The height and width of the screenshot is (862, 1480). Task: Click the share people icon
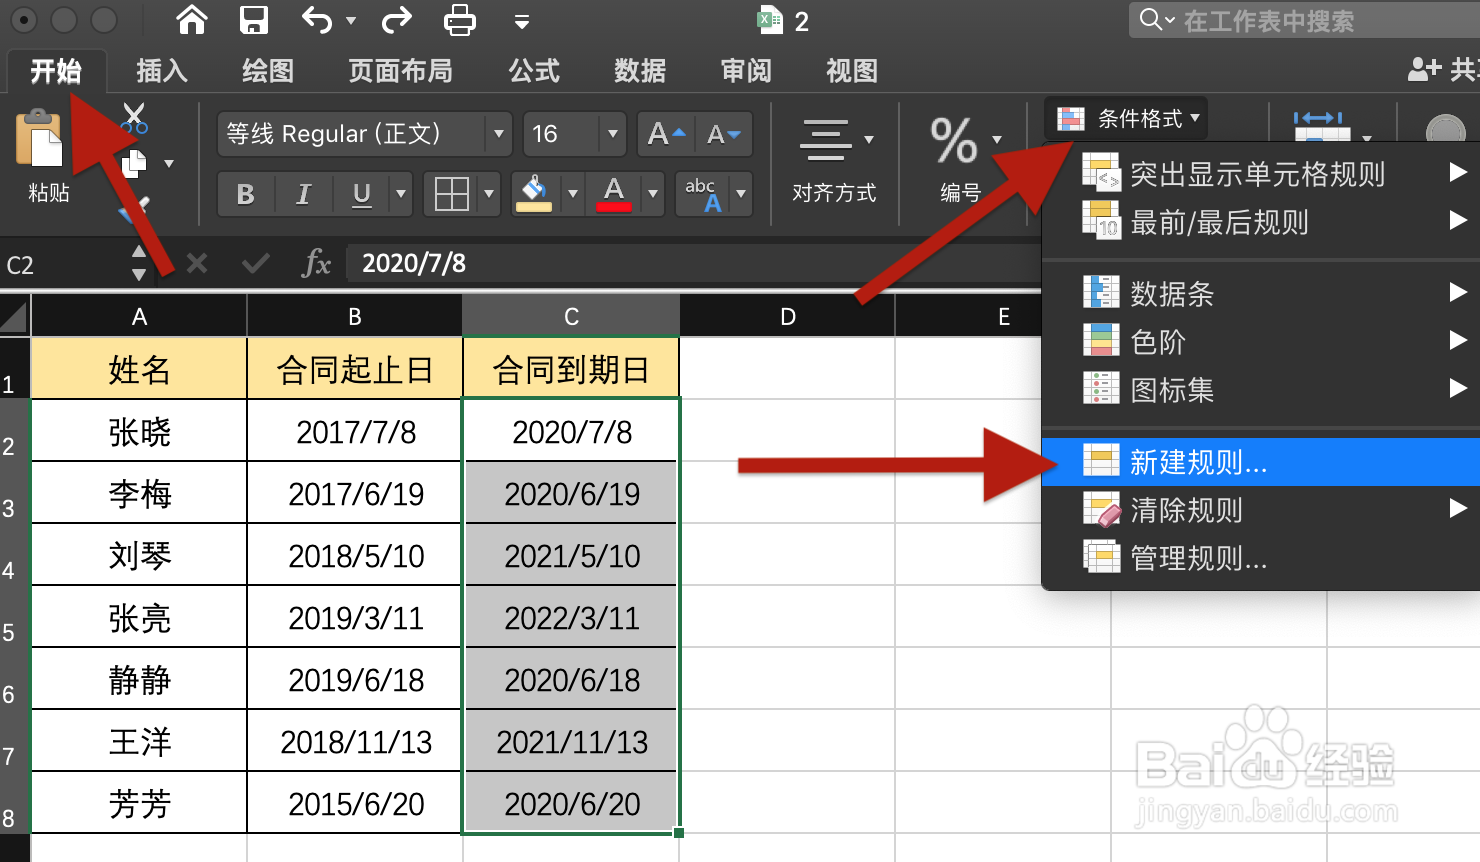point(1423,69)
